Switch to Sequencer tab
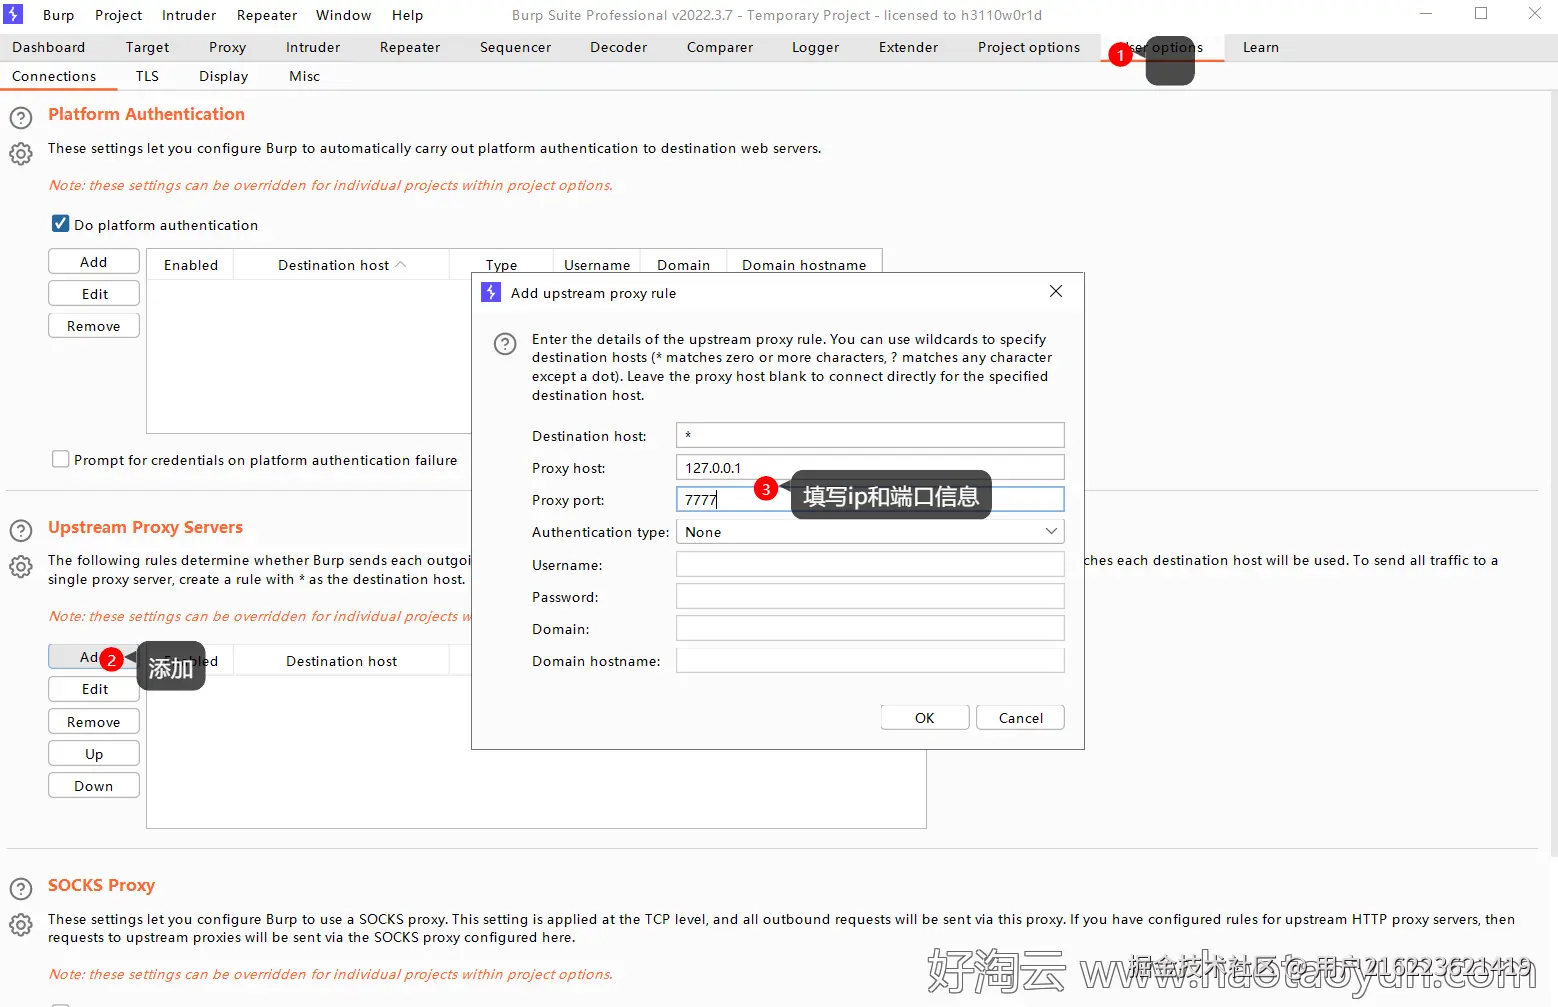 pyautogui.click(x=515, y=47)
